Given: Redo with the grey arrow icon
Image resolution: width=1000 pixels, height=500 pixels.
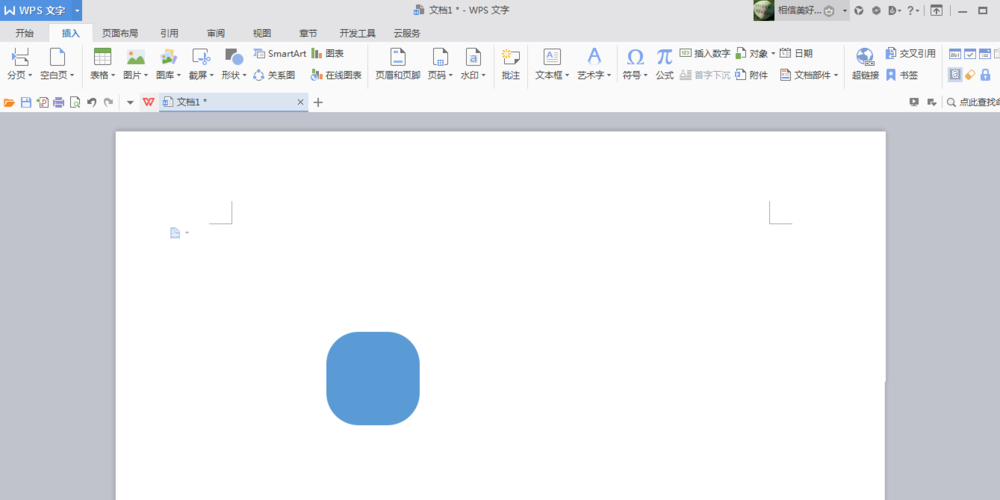Looking at the screenshot, I should 108,102.
